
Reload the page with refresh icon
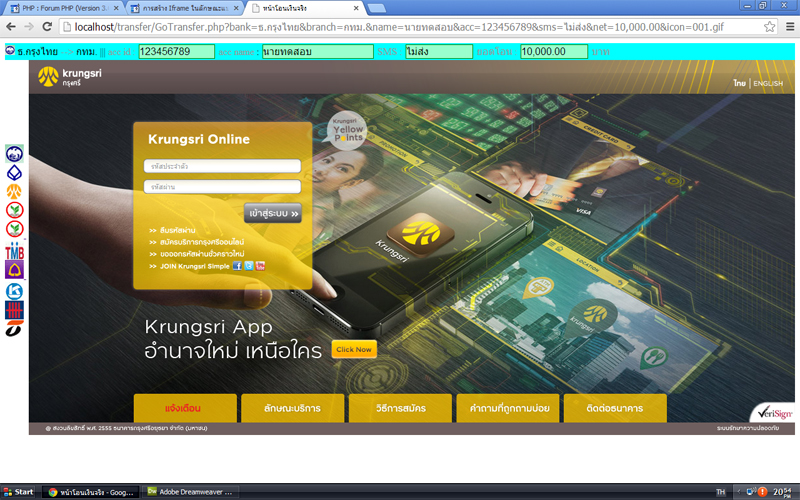pos(47,27)
